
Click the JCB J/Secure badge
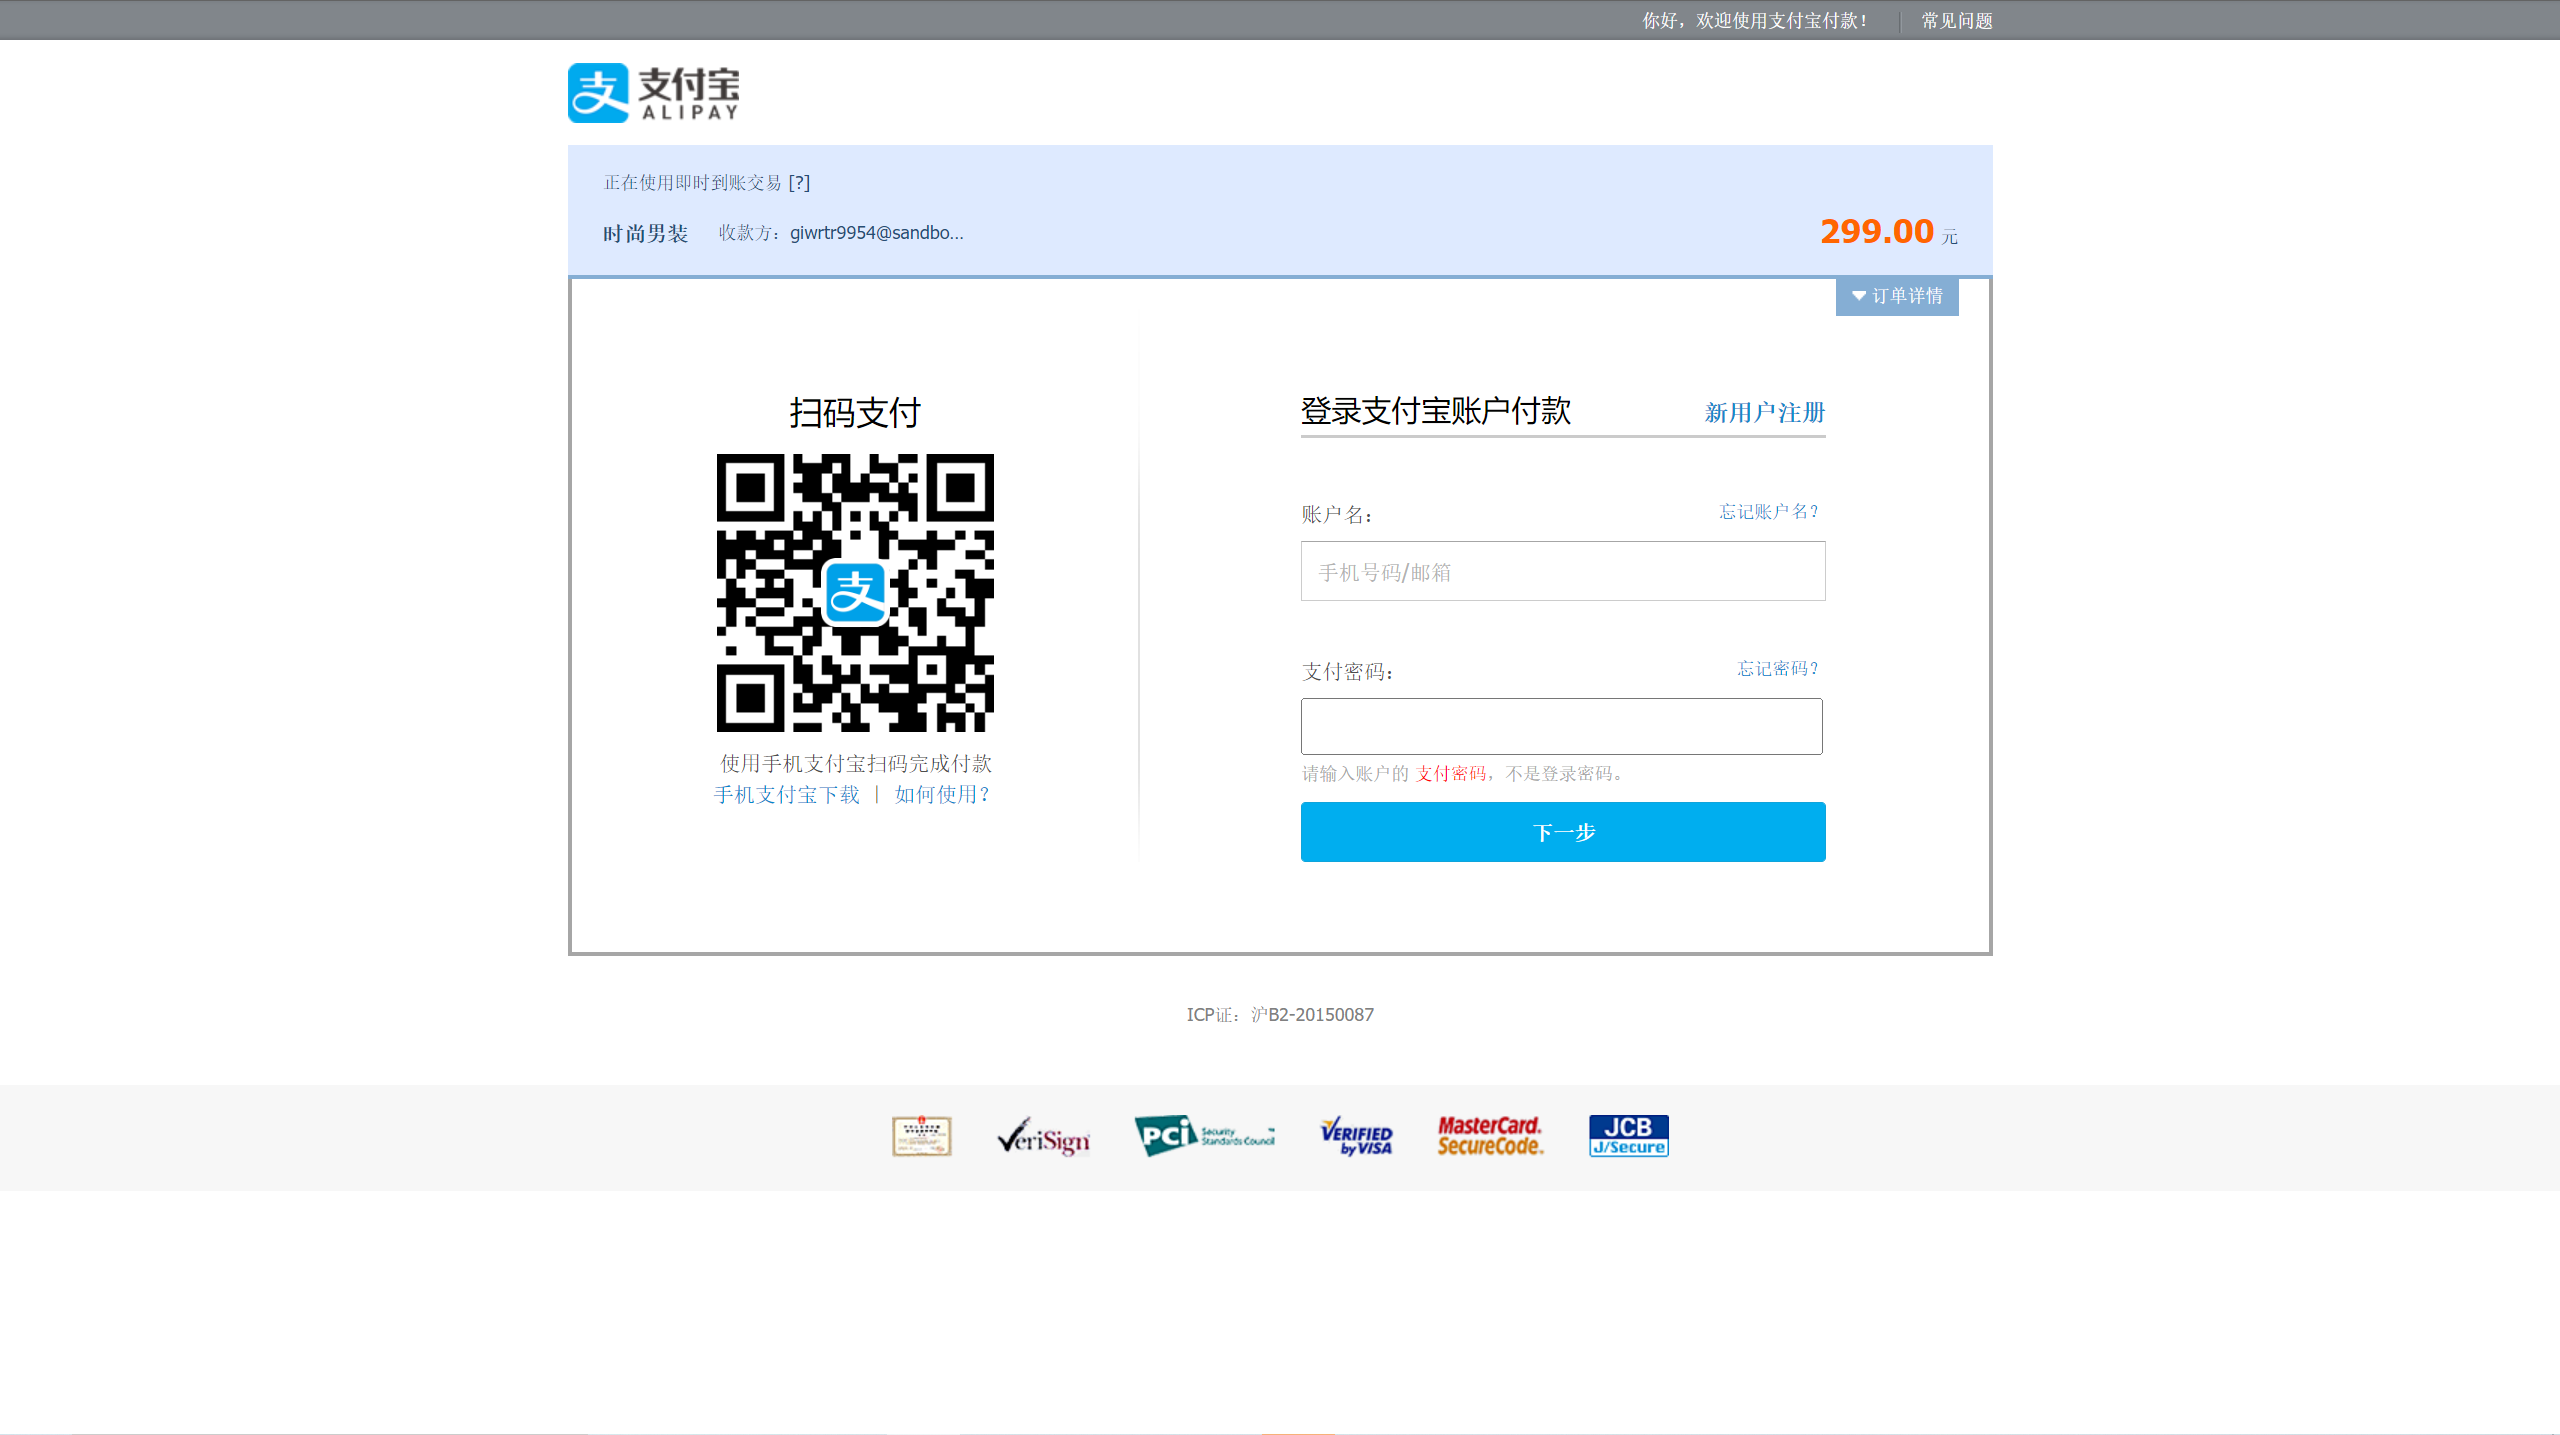[1628, 1136]
